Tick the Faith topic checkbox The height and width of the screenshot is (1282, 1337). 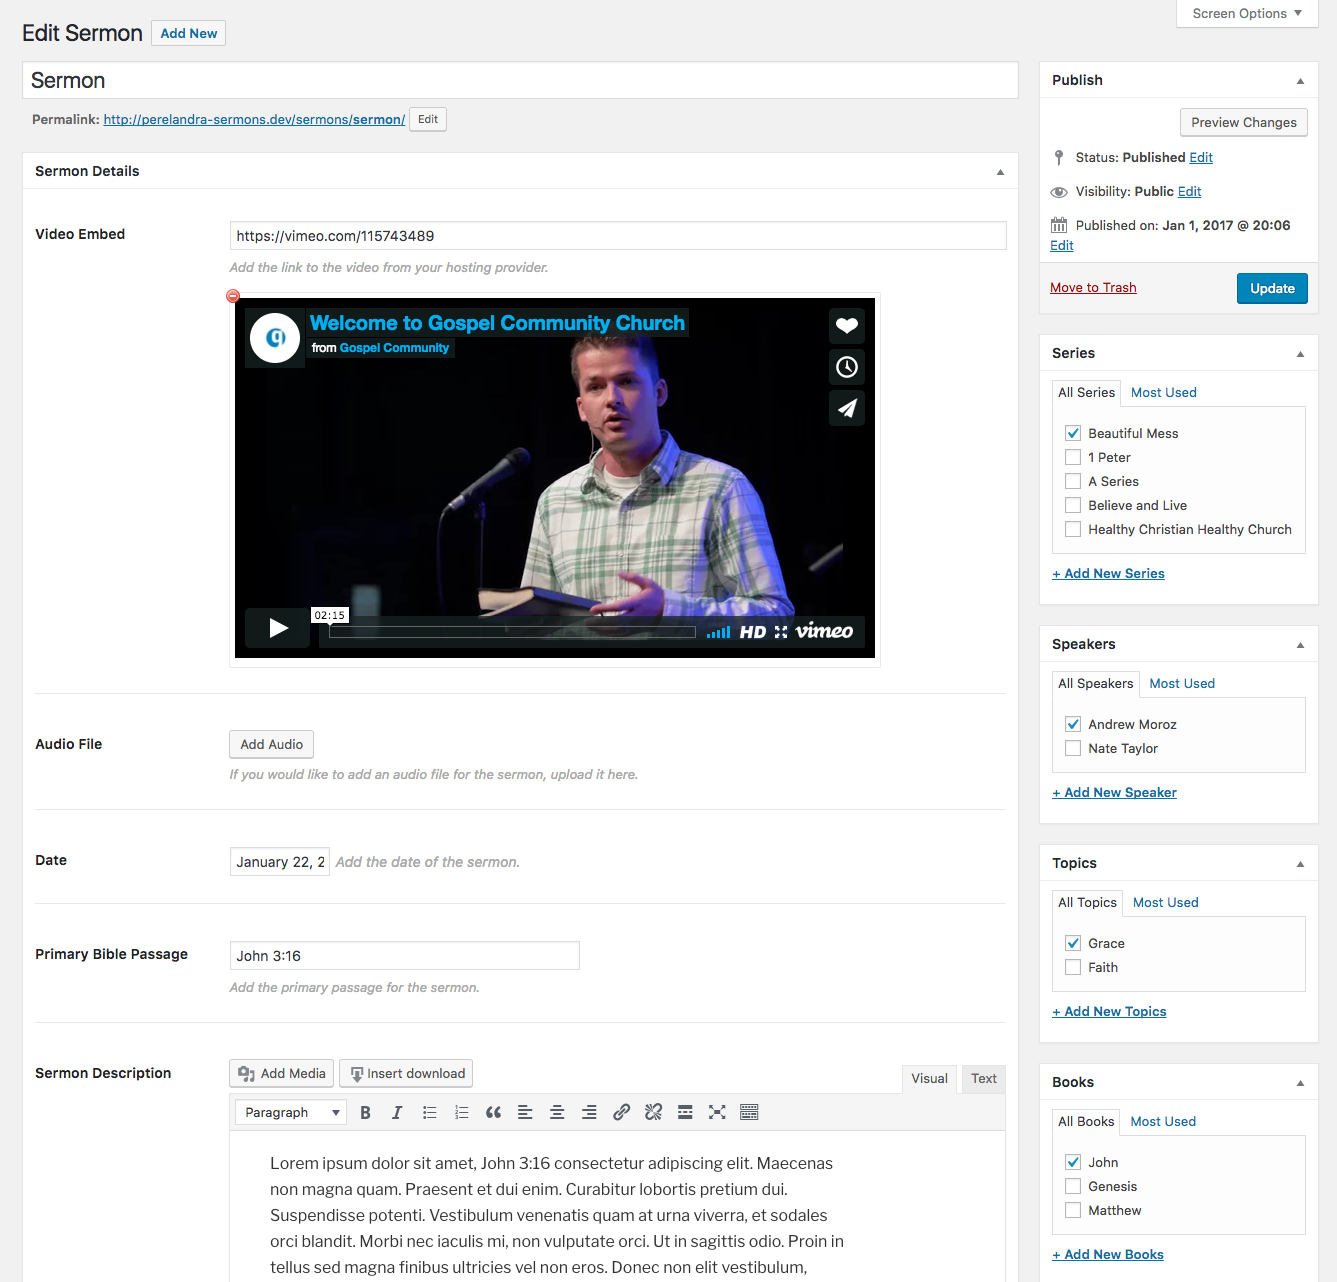tap(1073, 967)
